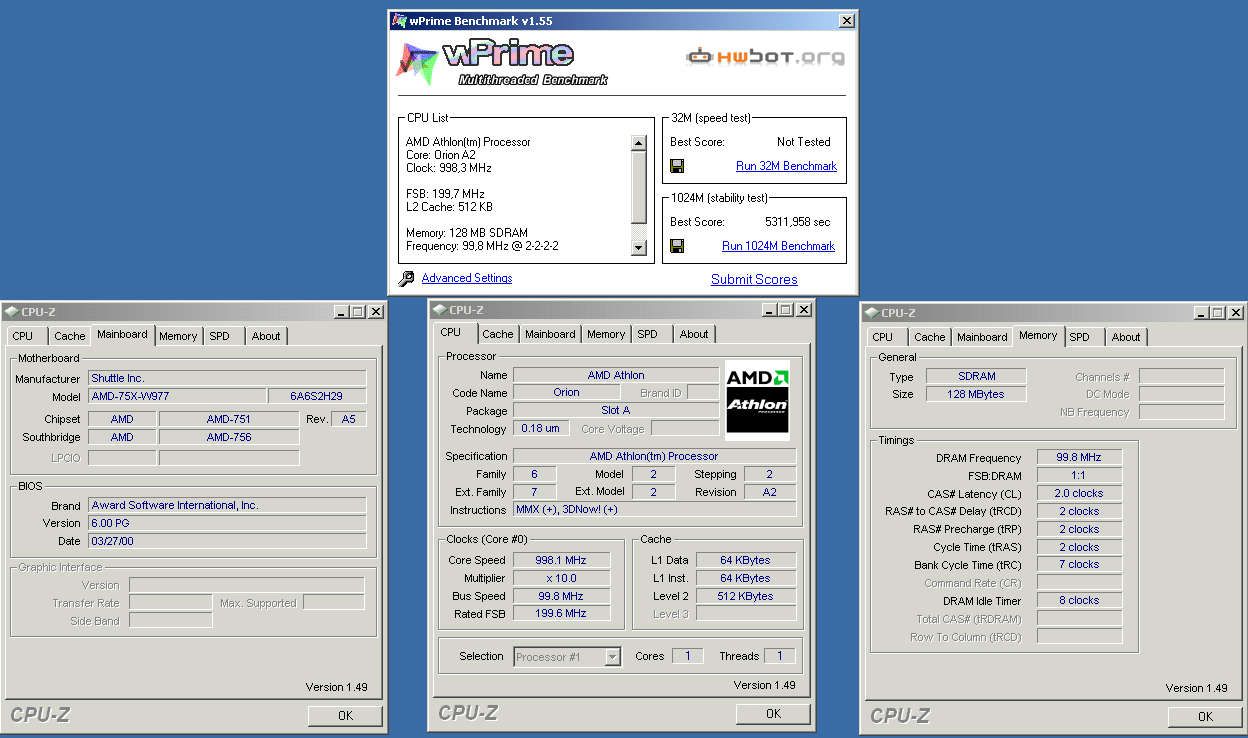Open the Memory tab in the Mainboard CPU-Z window
The height and width of the screenshot is (738, 1248).
point(178,336)
